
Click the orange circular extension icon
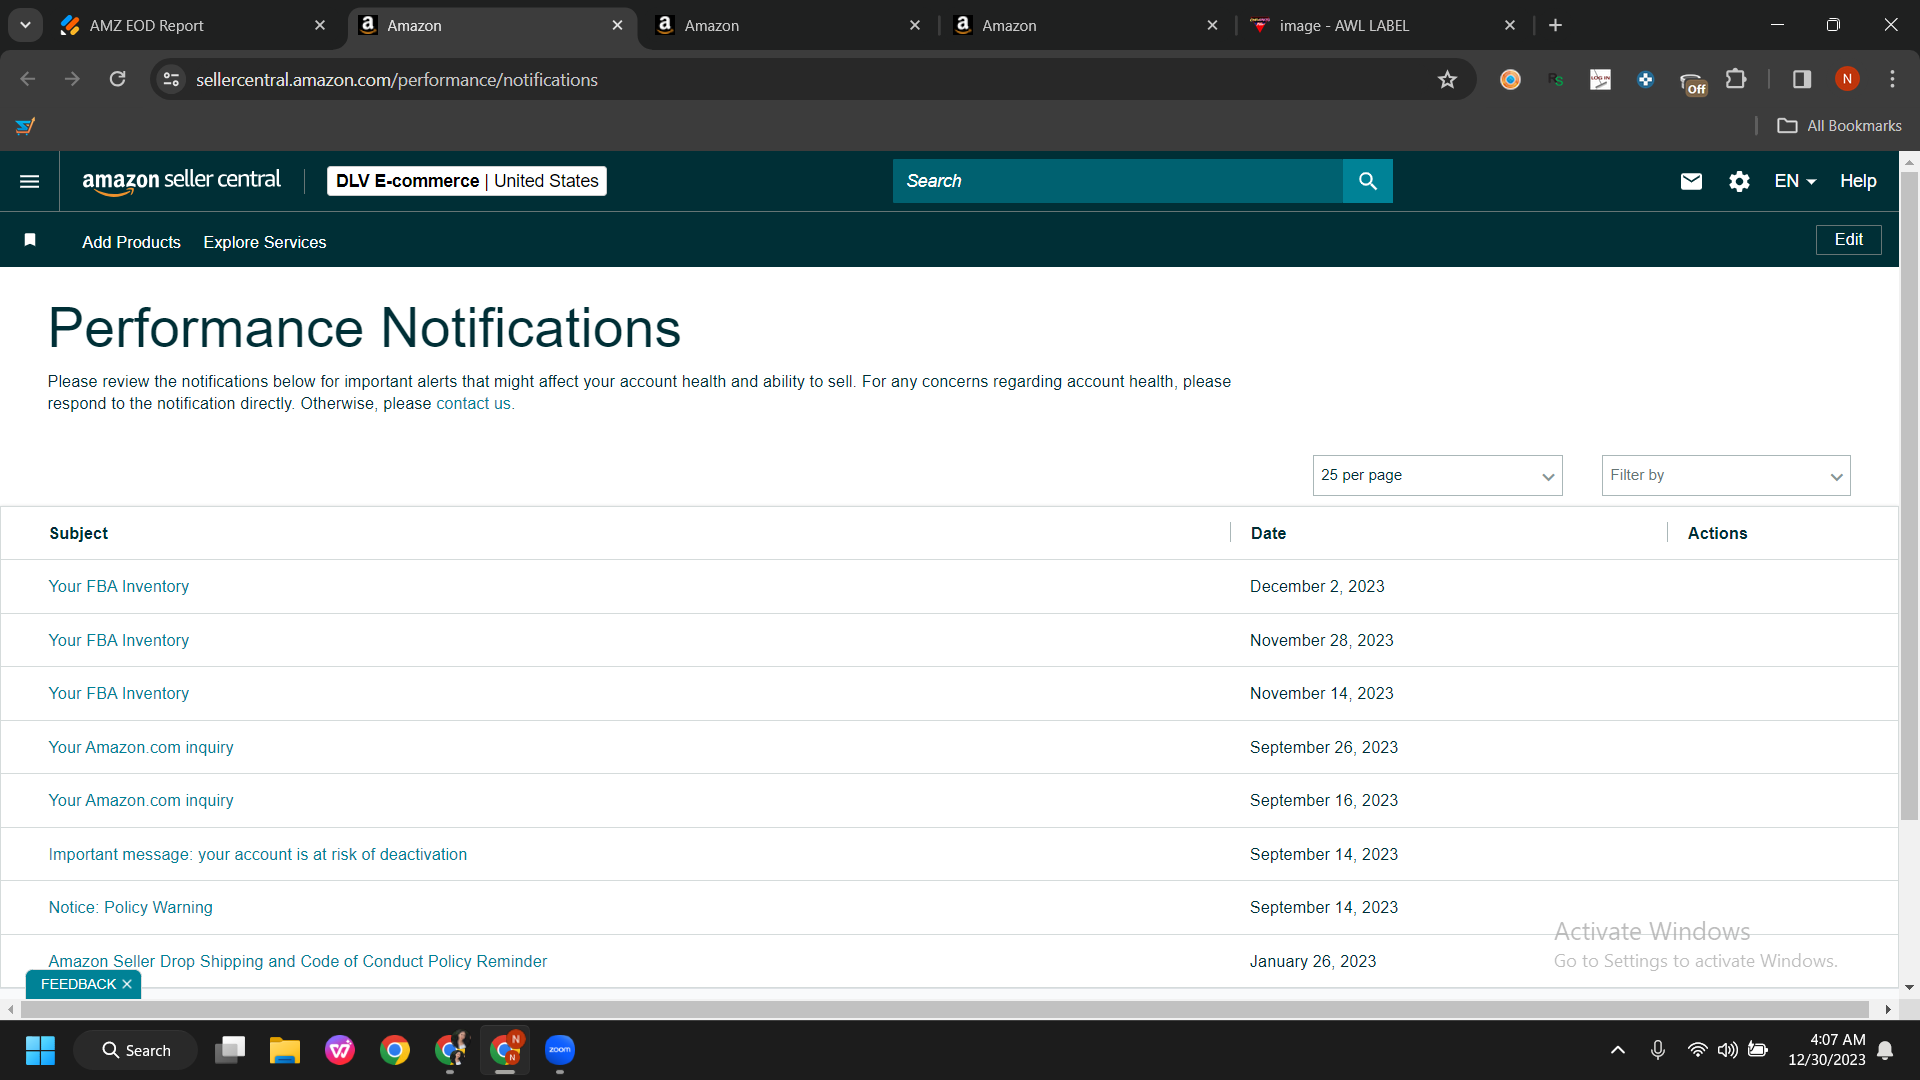point(1510,79)
